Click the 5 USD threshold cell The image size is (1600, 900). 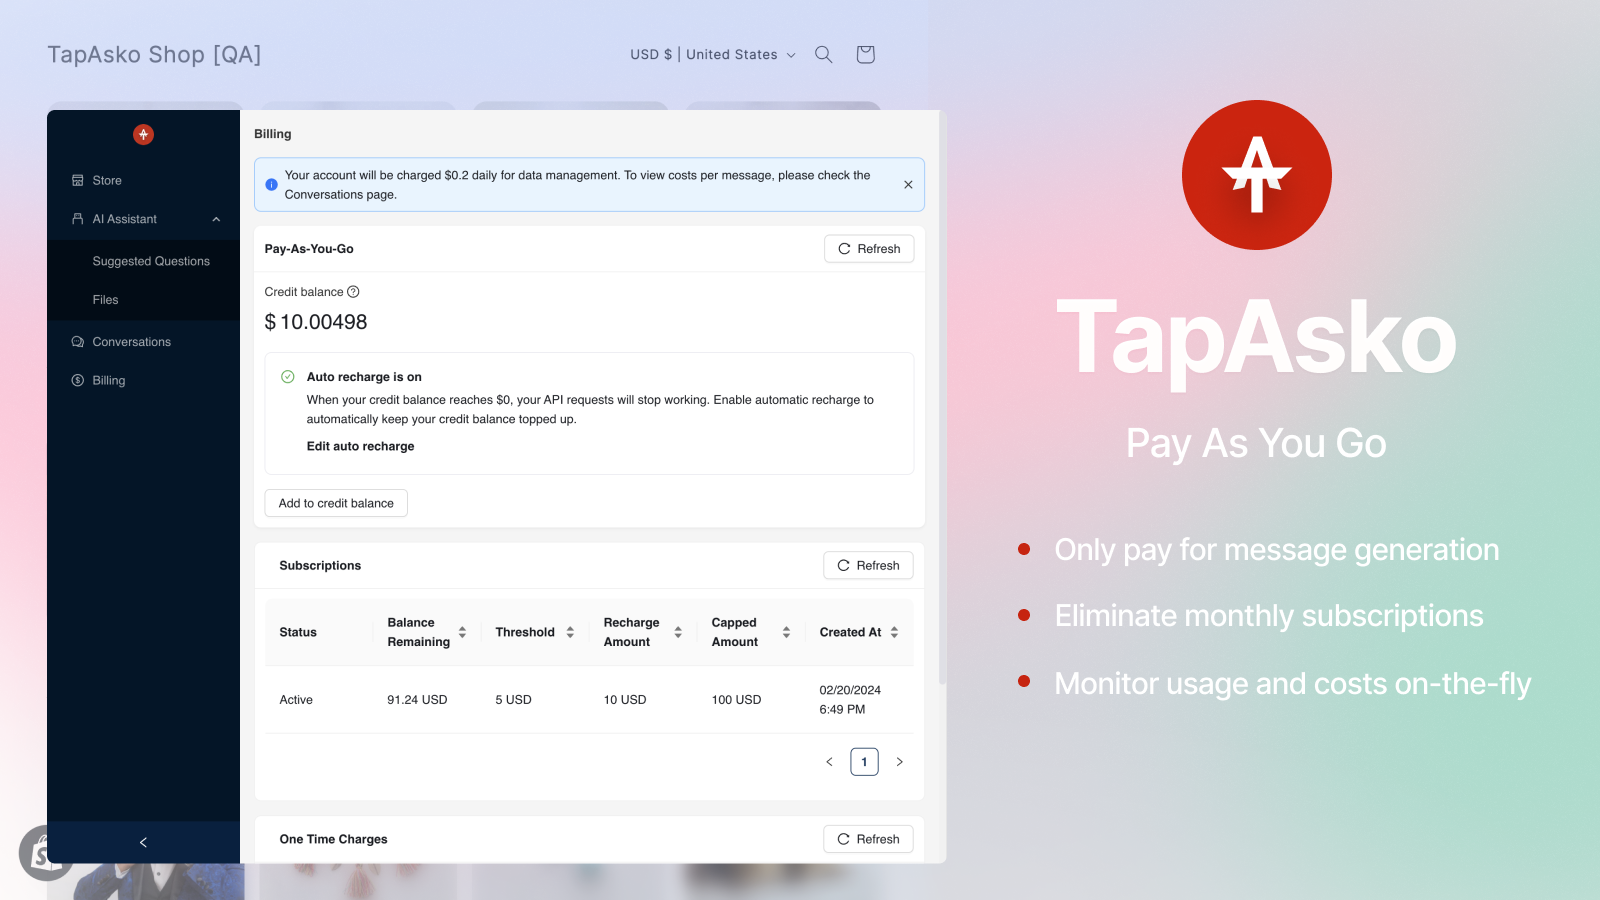[x=513, y=700]
